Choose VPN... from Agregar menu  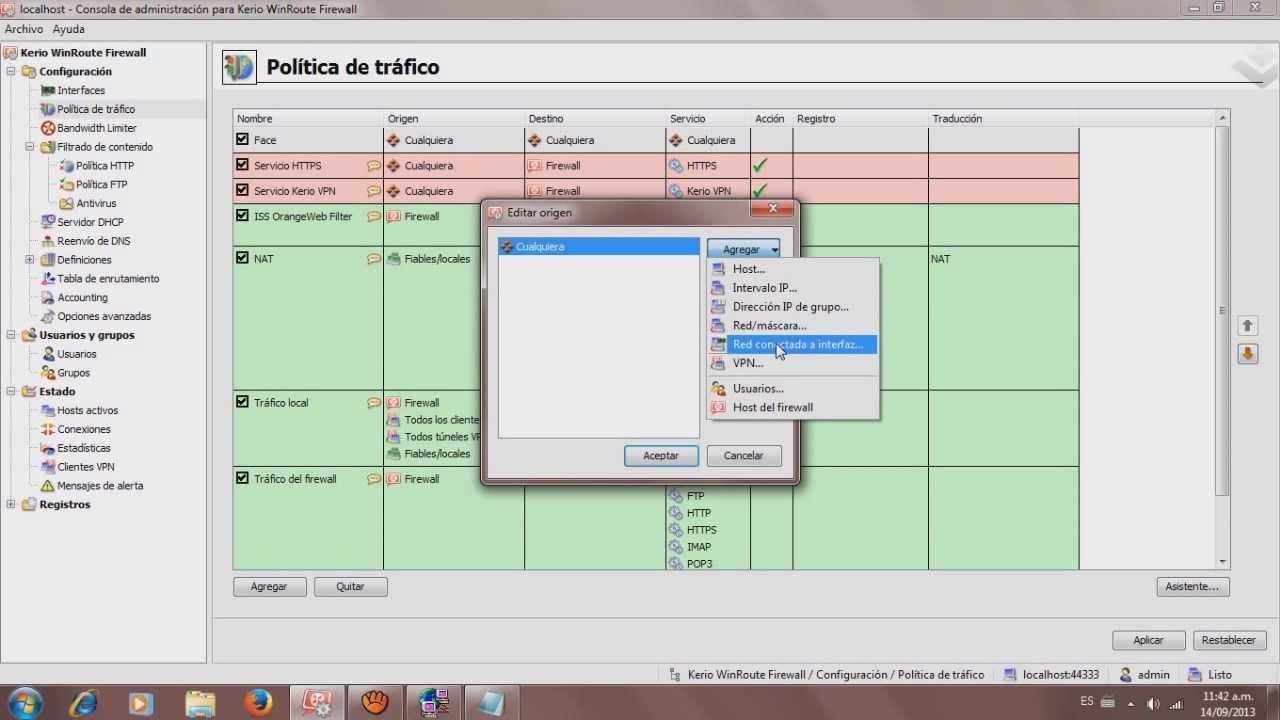pos(792,363)
